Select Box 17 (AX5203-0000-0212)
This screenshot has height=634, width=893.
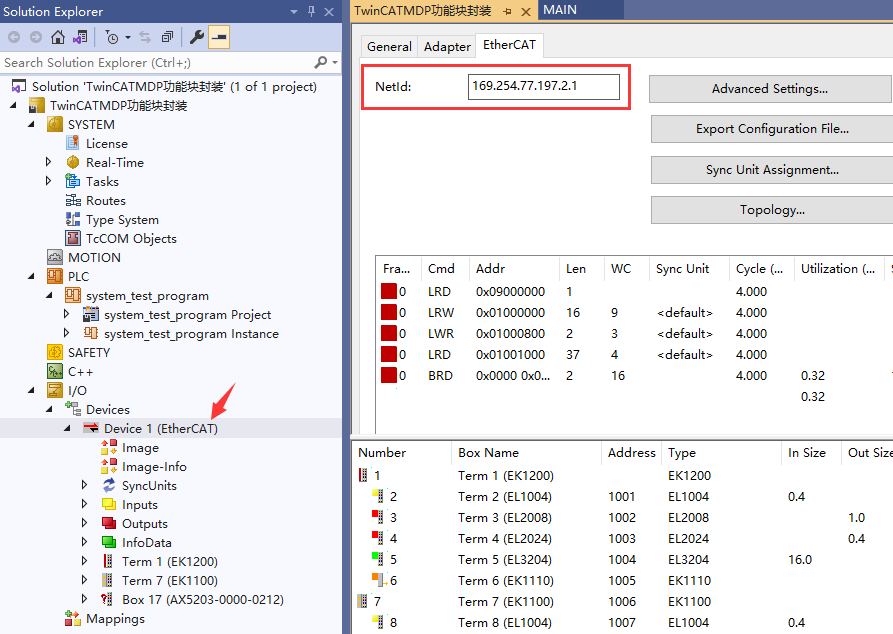click(x=203, y=599)
